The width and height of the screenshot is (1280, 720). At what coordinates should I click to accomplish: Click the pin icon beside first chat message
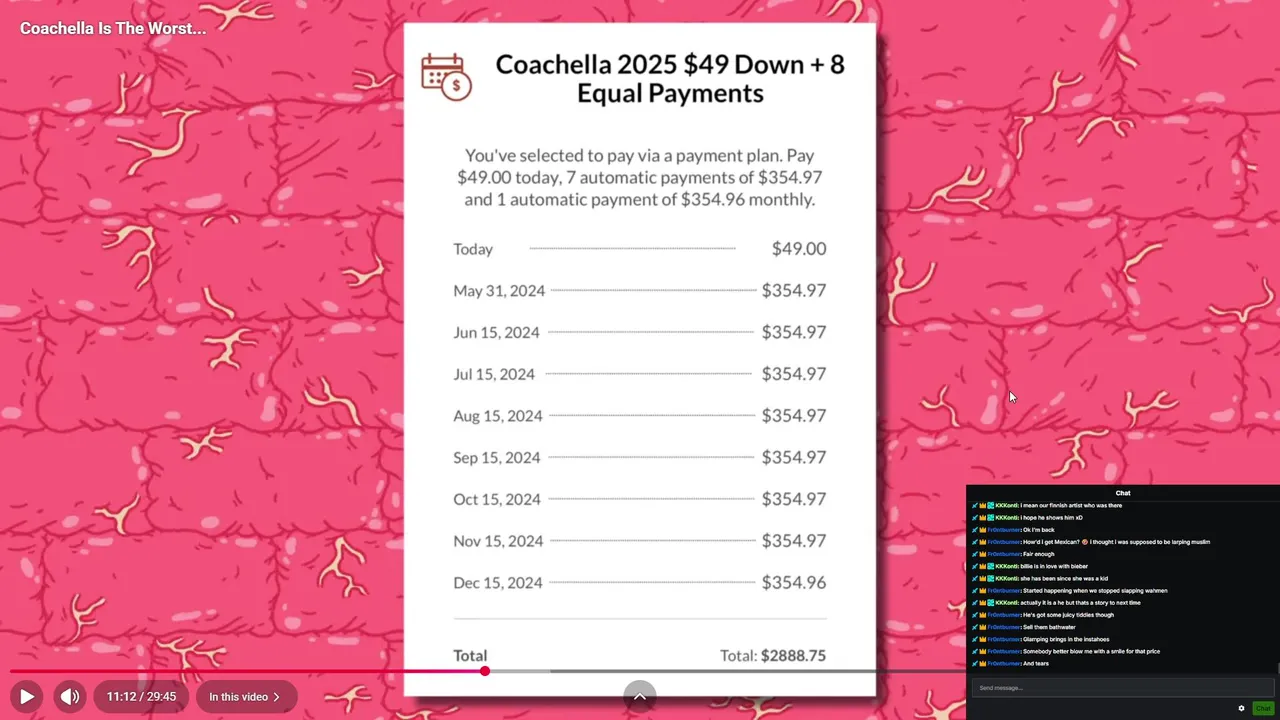975,506
